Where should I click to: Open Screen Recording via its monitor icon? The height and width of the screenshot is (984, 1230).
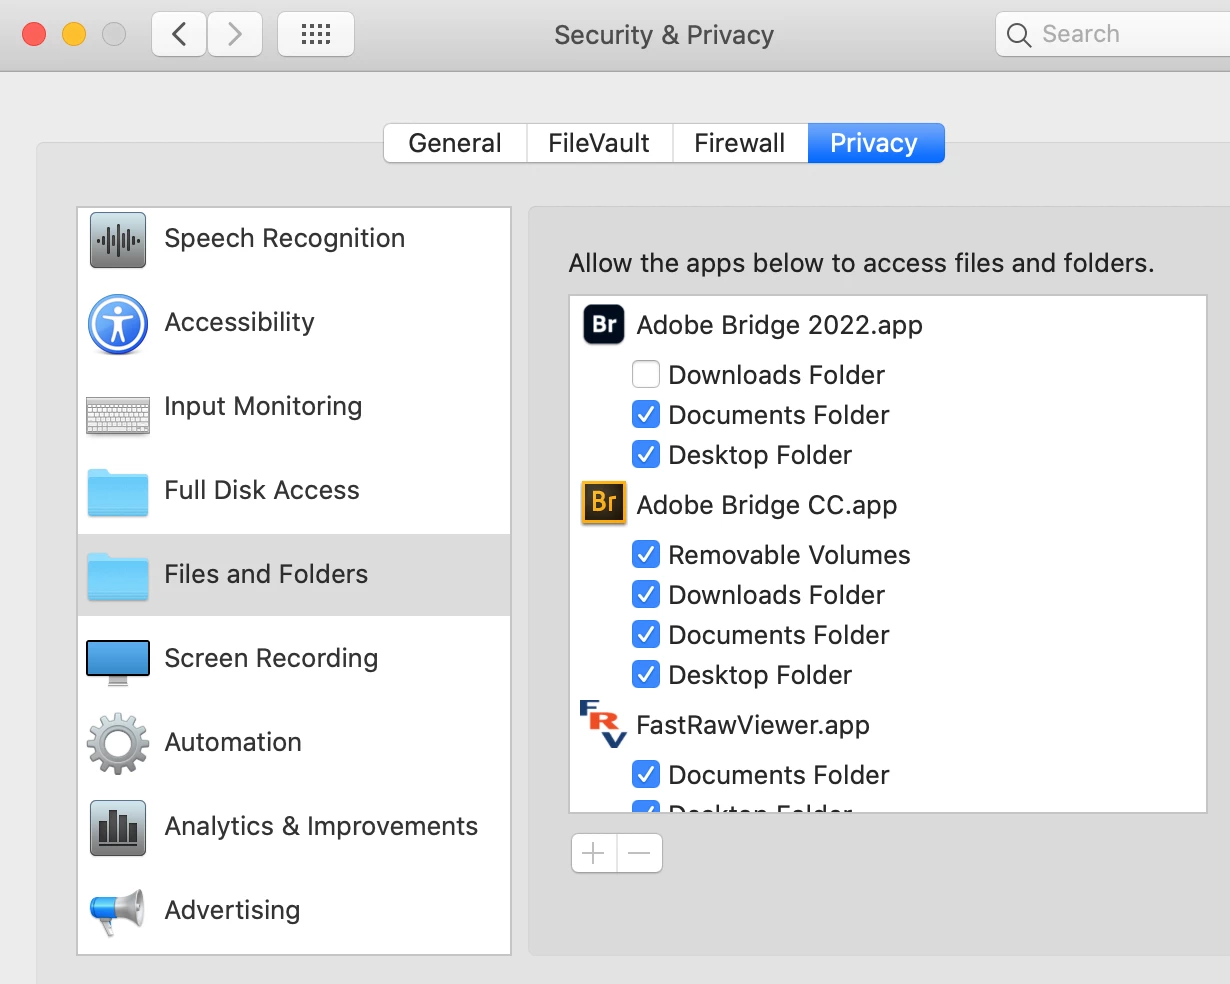coord(118,660)
